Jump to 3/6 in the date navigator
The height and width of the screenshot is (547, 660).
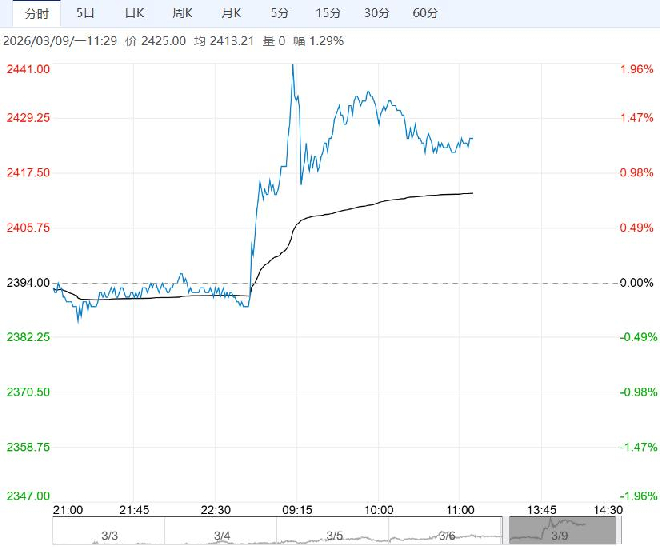click(445, 534)
